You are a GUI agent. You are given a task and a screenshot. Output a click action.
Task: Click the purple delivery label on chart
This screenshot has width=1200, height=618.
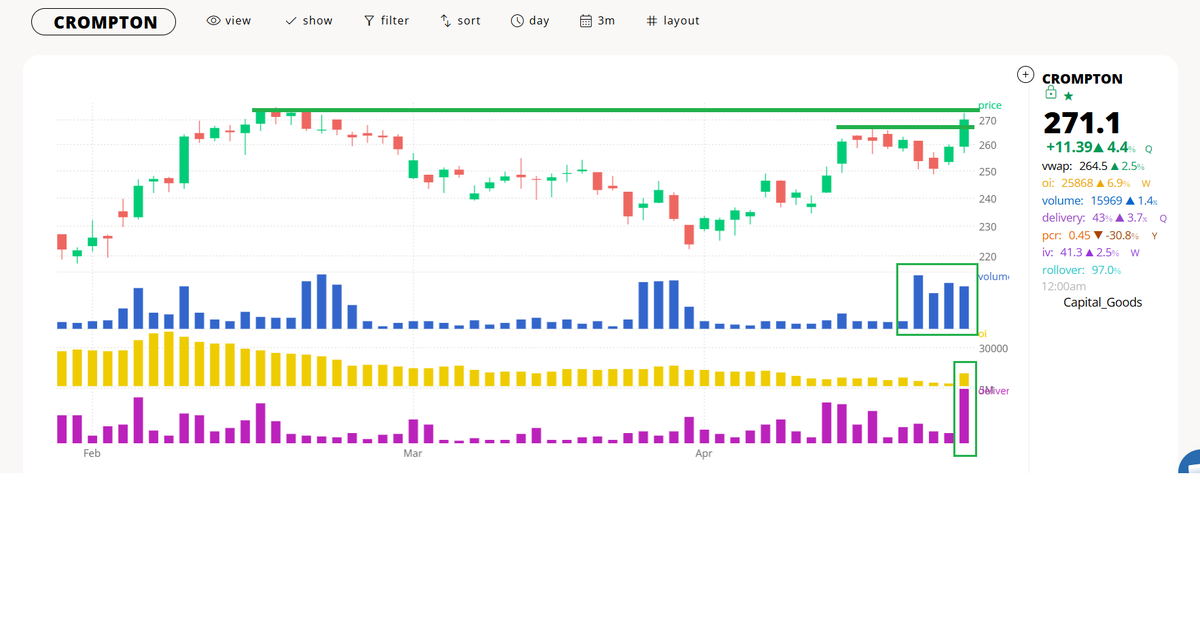point(993,391)
